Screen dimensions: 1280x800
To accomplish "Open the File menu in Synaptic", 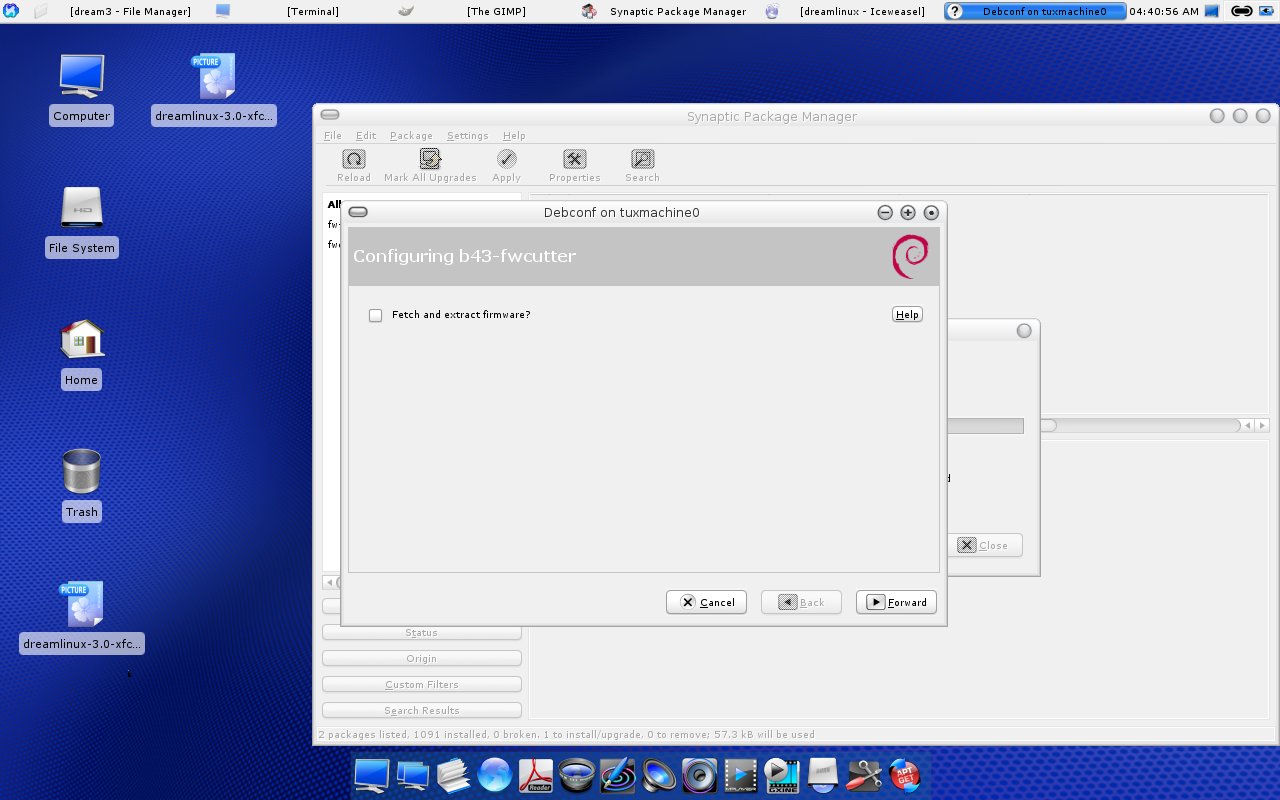I will click(x=333, y=135).
